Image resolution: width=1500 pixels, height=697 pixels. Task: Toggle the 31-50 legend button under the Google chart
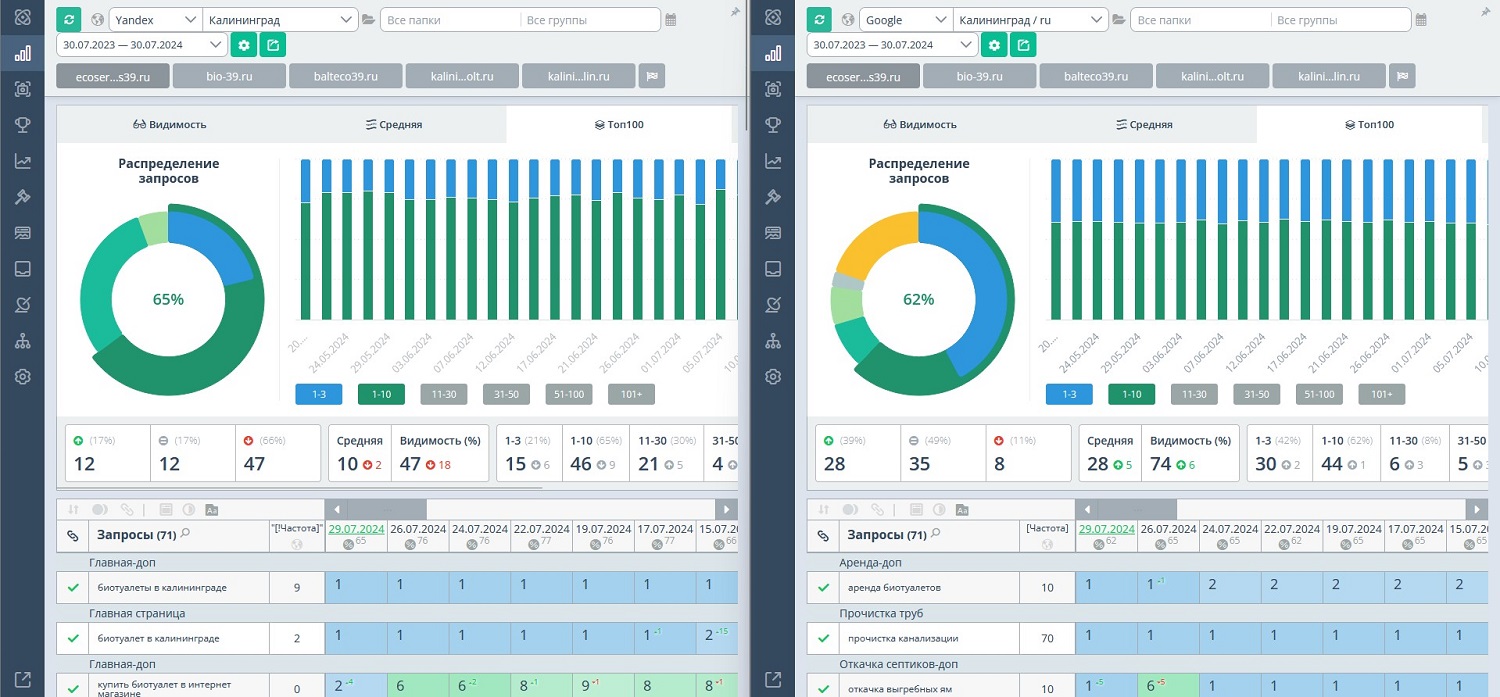click(1257, 395)
